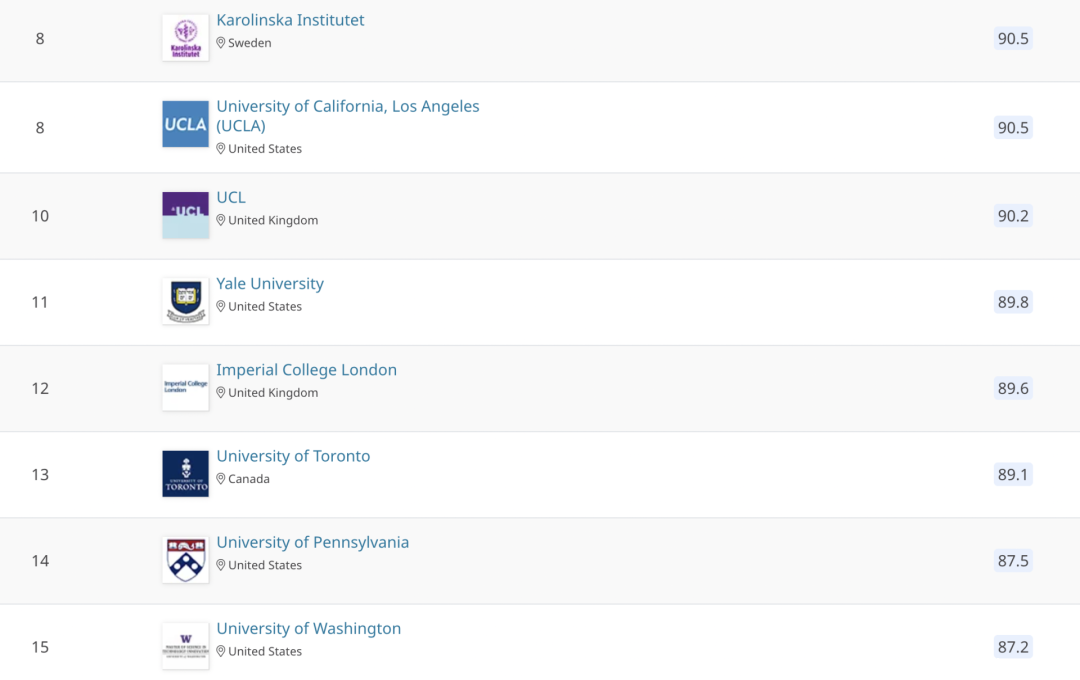Screen dimensions: 1080x680
Task: Open the University of Washington link
Action: pos(309,628)
